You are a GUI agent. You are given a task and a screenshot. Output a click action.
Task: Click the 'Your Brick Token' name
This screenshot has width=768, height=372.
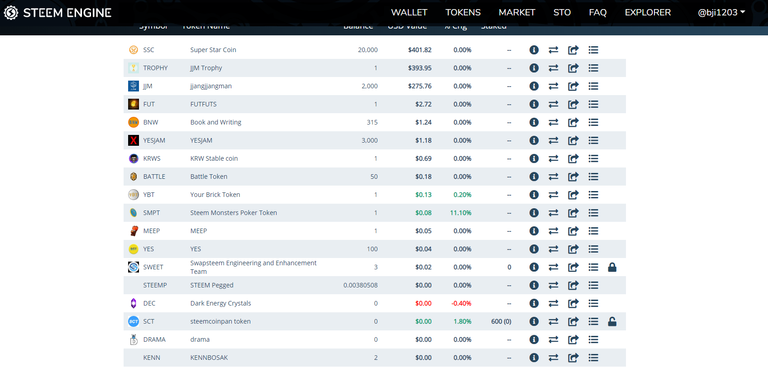point(215,195)
